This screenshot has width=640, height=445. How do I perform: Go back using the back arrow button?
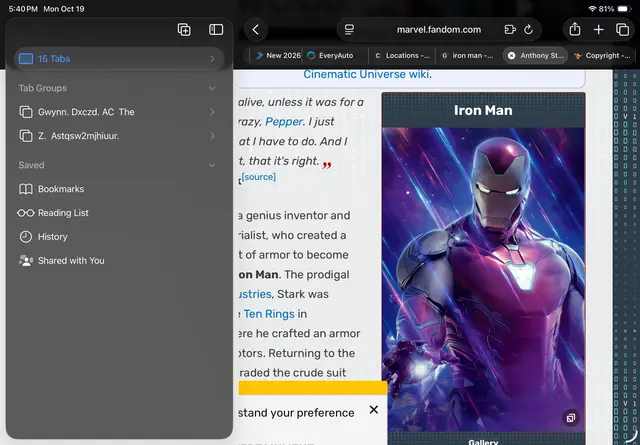pos(256,29)
